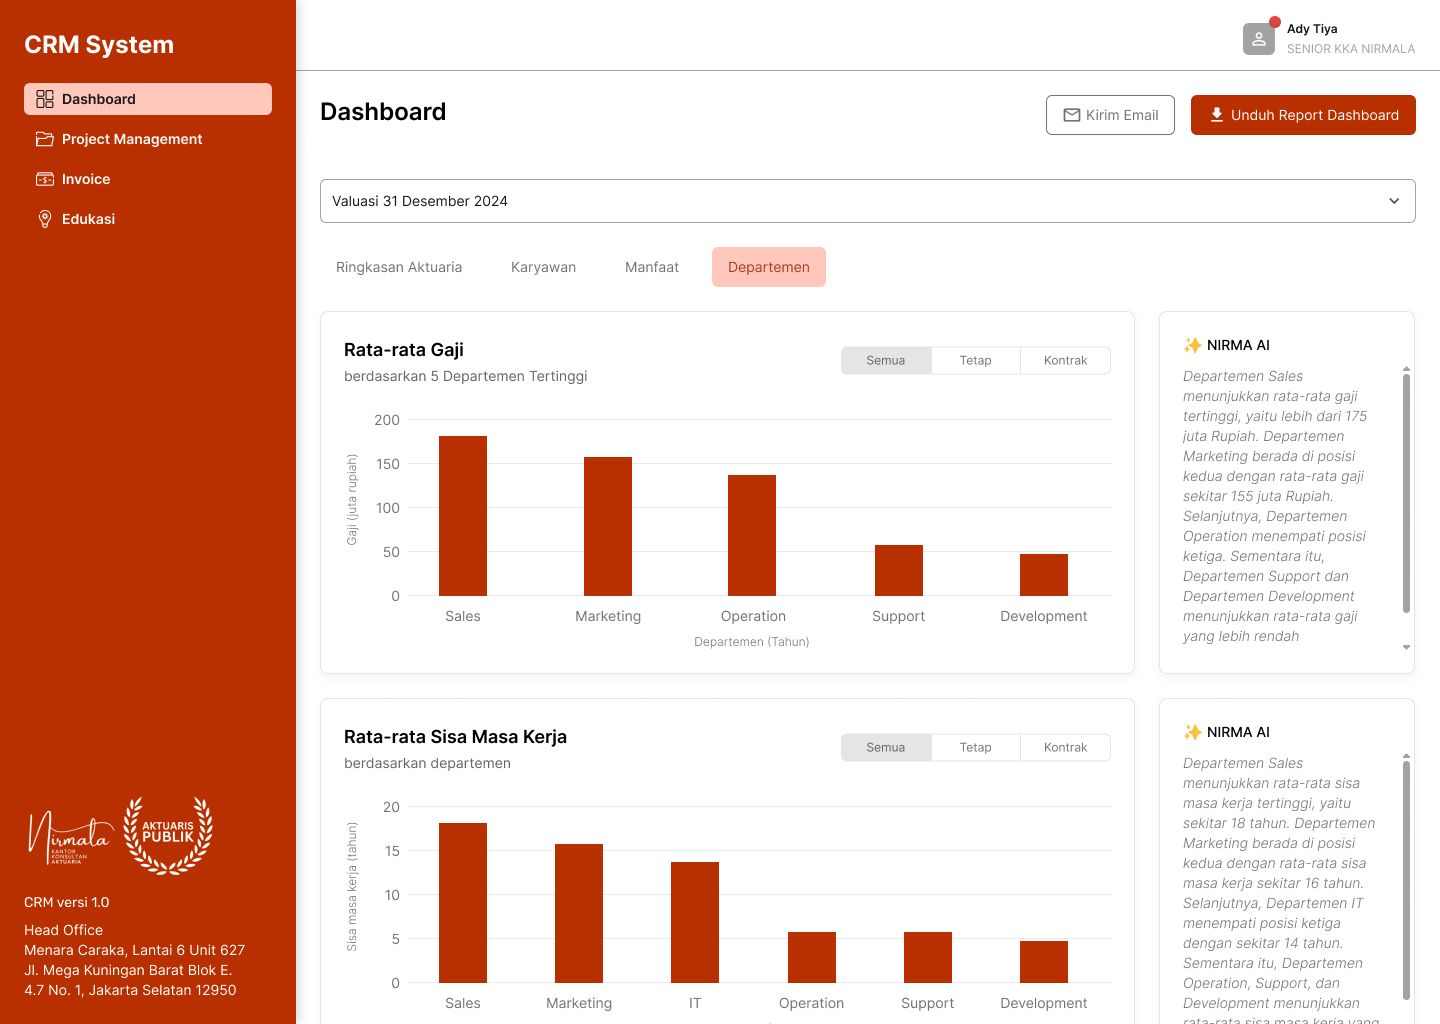The image size is (1440, 1024).
Task: Click the Invoice icon in the sidebar
Action: pyautogui.click(x=44, y=179)
